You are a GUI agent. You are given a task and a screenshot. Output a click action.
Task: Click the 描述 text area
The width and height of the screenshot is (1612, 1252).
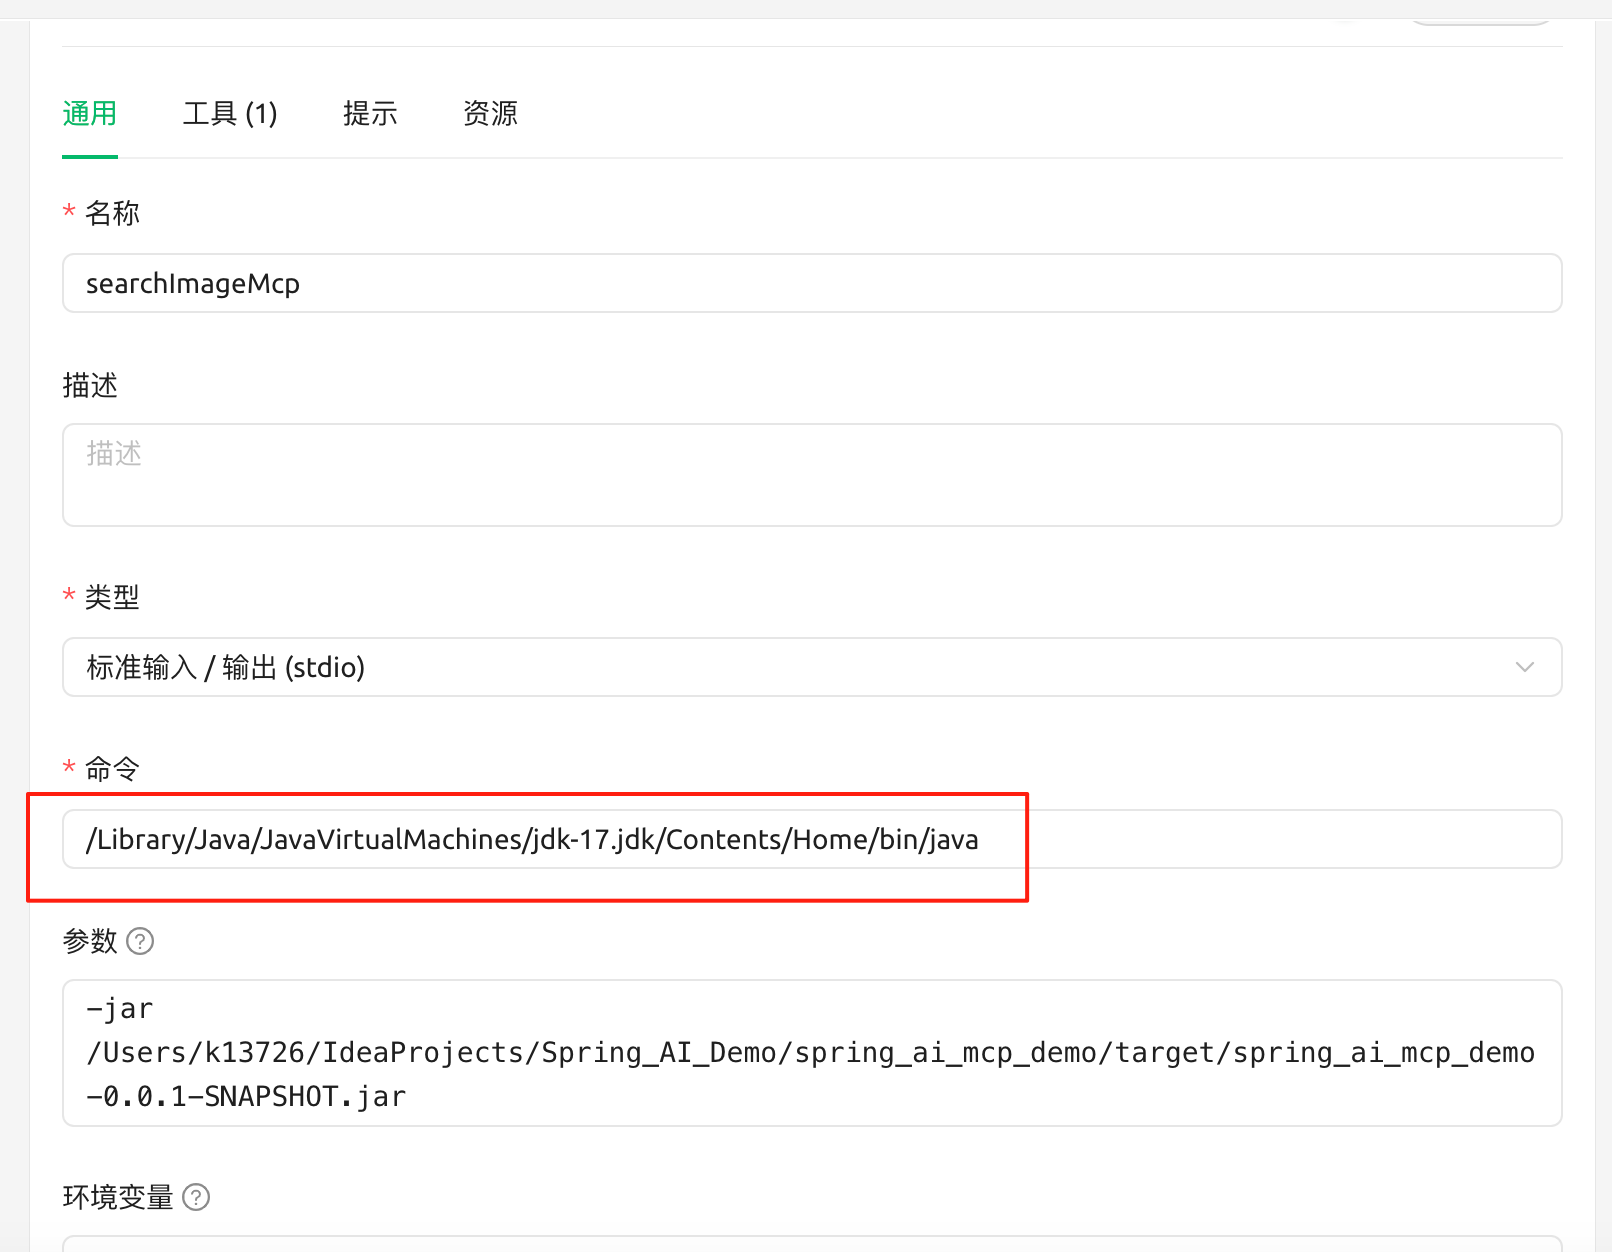[x=812, y=475]
